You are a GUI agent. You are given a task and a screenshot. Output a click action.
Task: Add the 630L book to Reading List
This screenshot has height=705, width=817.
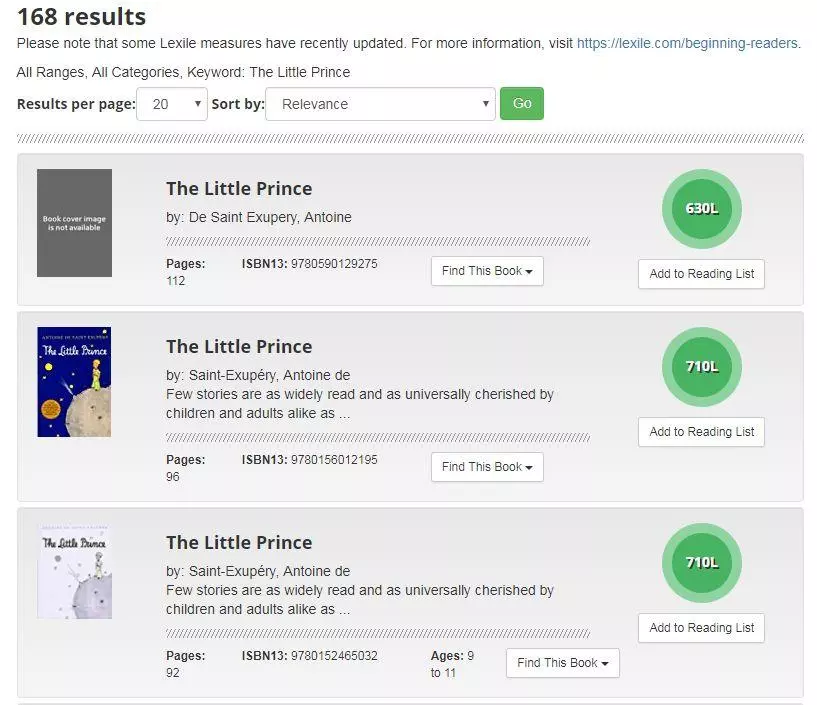point(701,274)
